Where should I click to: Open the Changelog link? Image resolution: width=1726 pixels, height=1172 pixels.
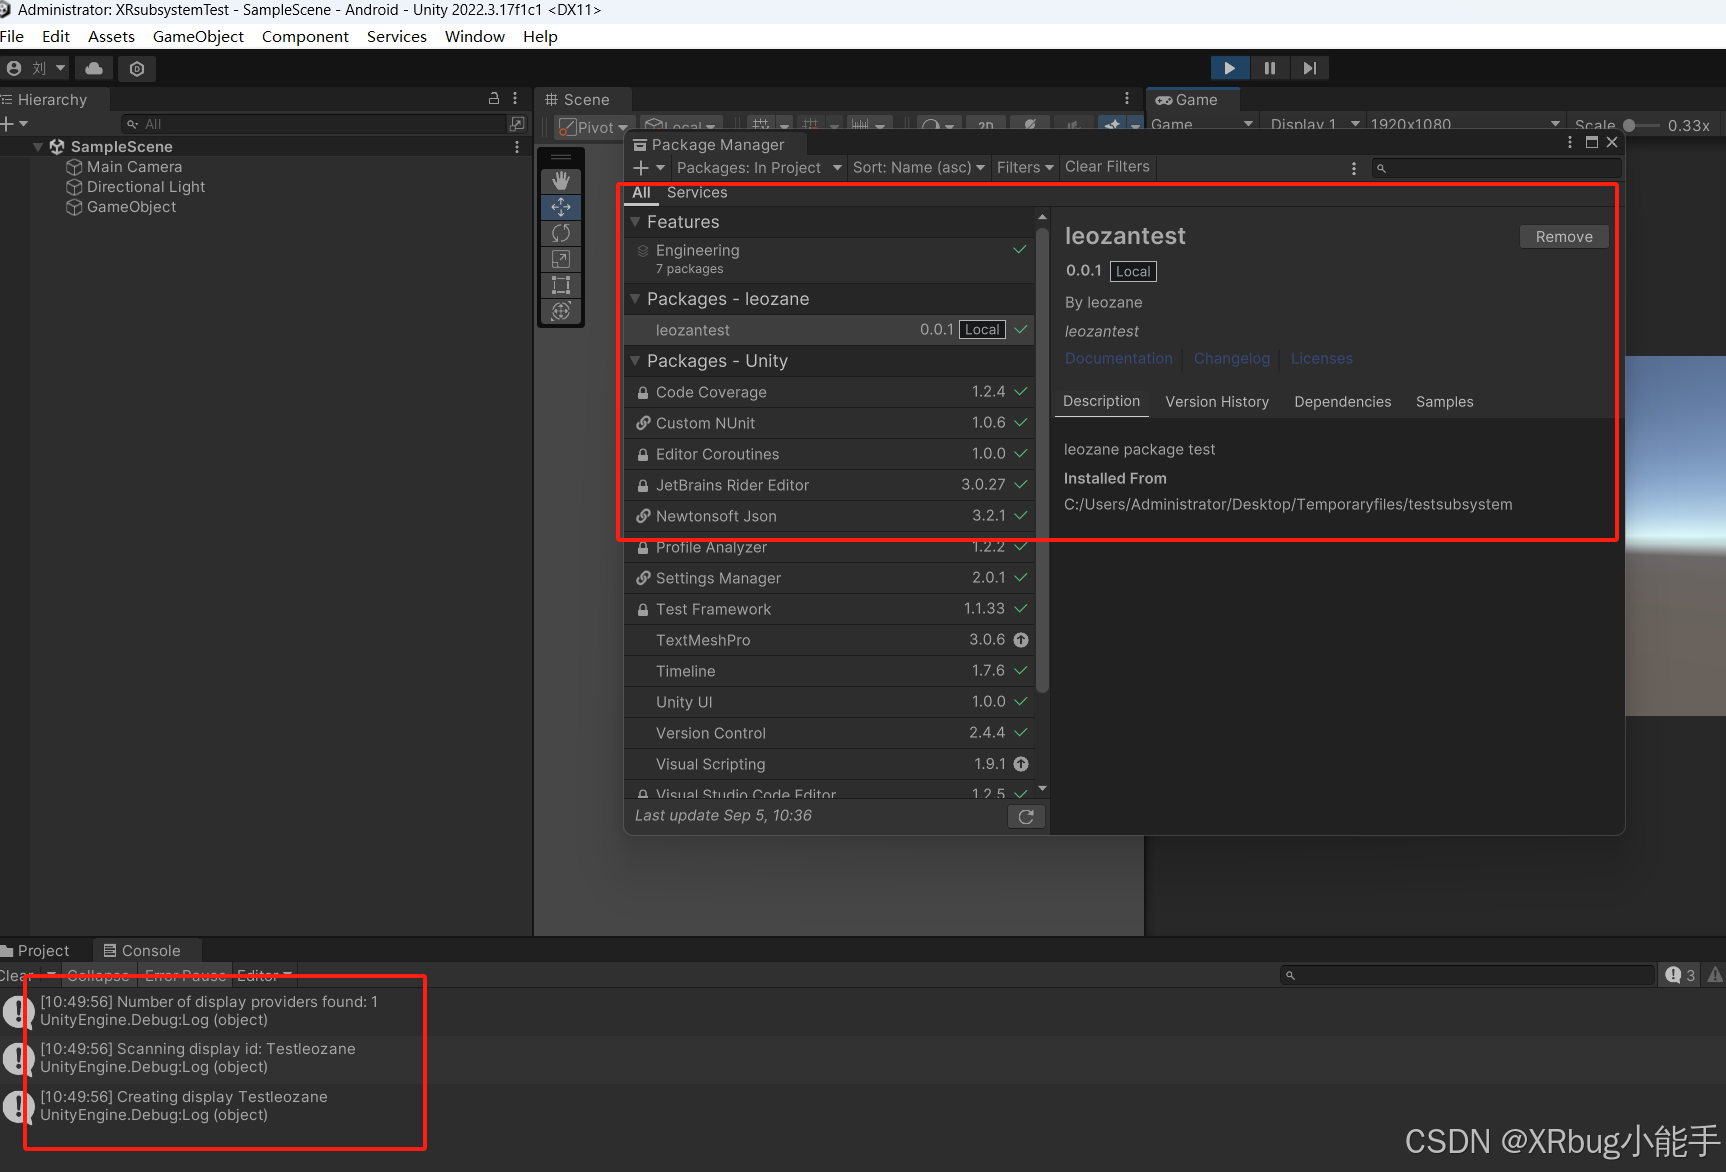1232,358
